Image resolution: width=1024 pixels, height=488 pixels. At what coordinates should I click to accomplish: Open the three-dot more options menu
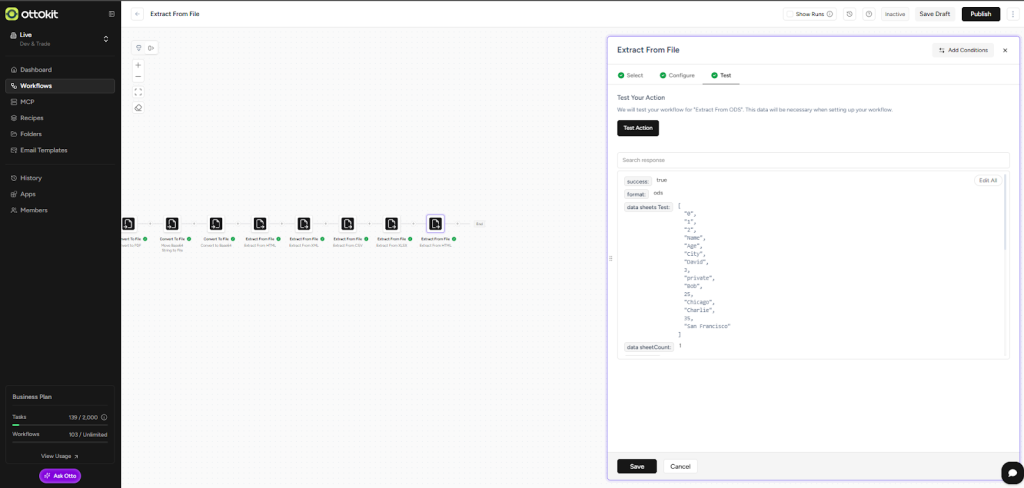[1012, 14]
